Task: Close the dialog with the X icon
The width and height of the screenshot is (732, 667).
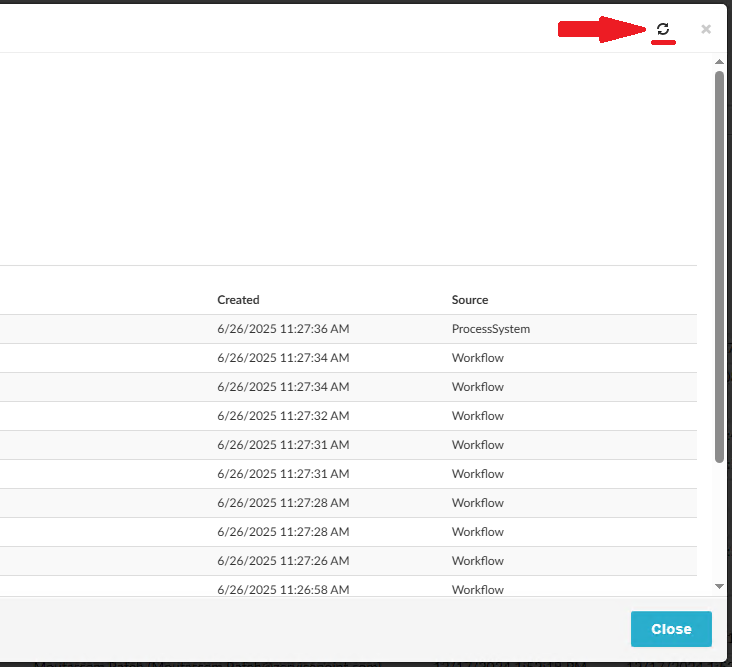Action: 706,30
